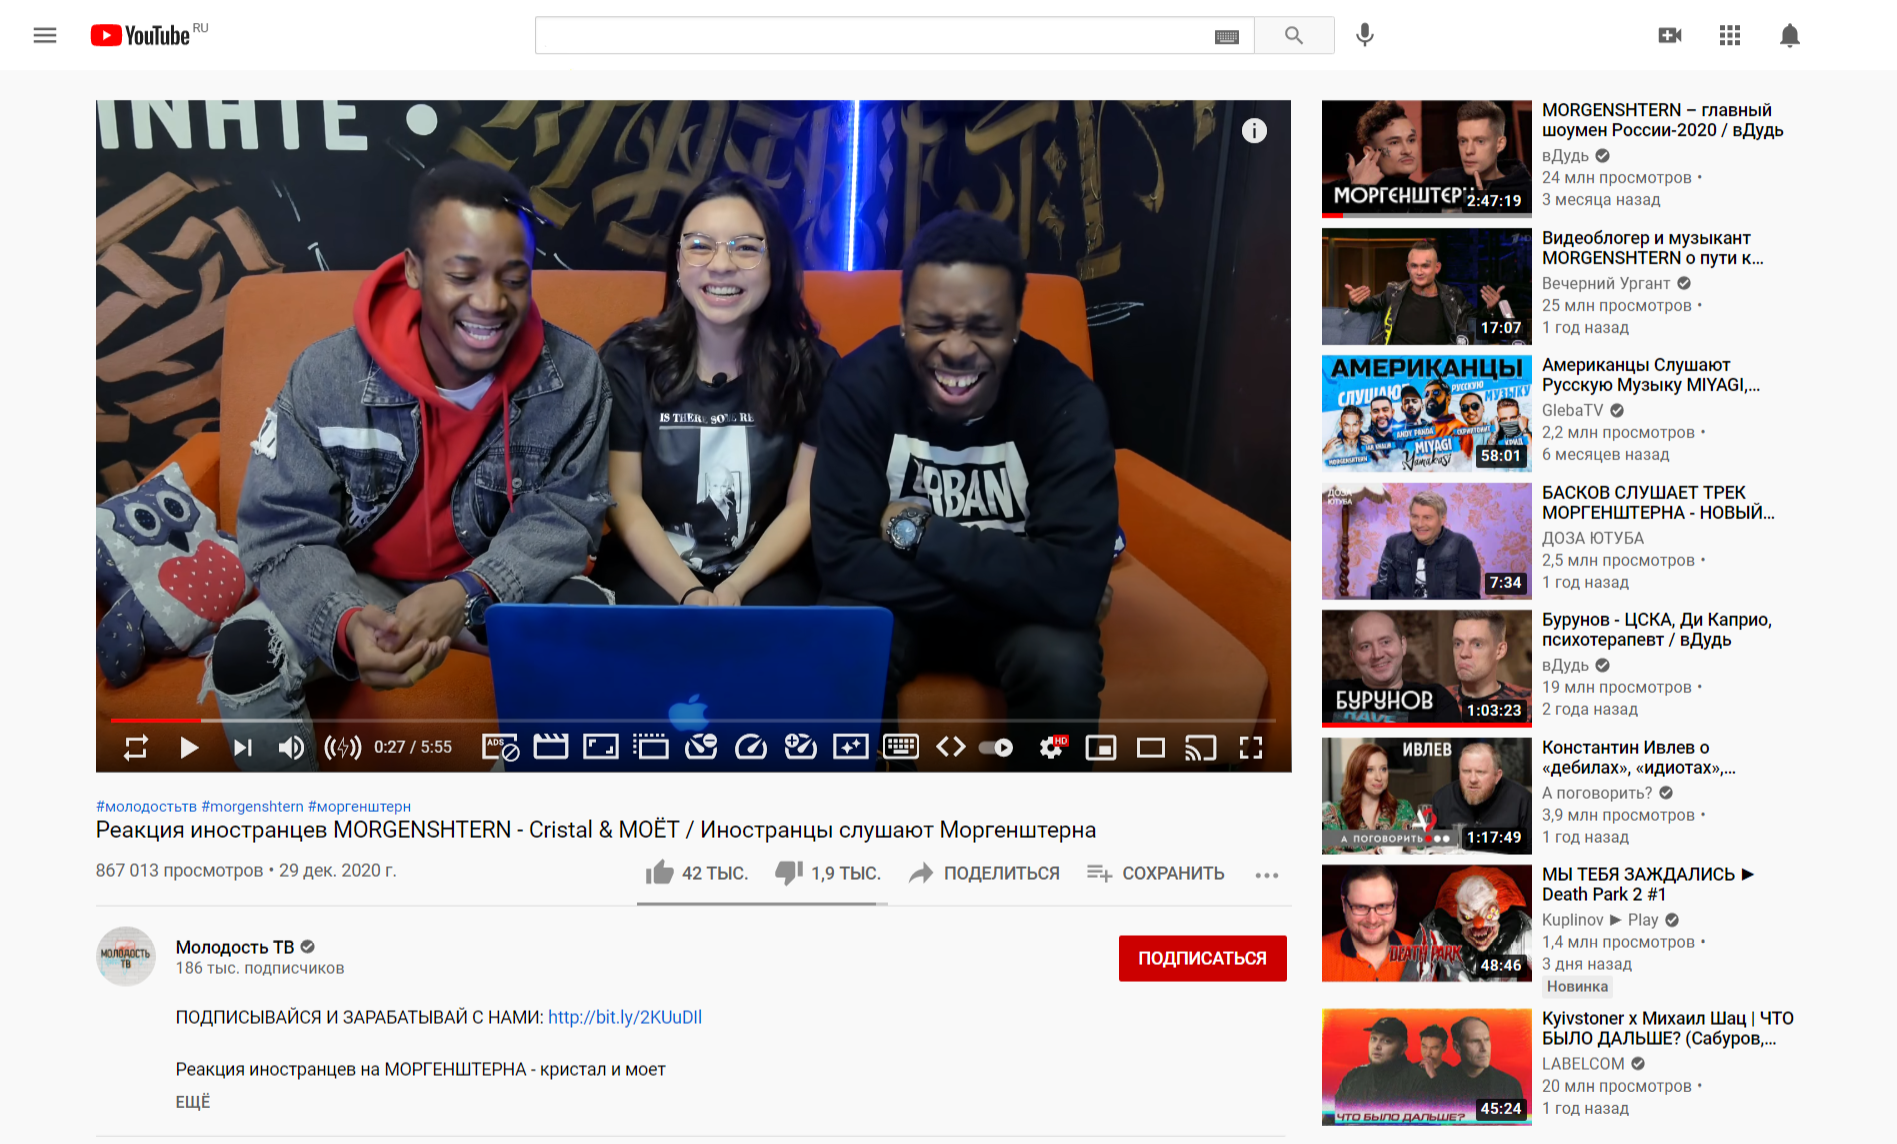Image resolution: width=1897 pixels, height=1144 pixels.
Task: Open player settings gear with HD badge
Action: [x=1052, y=747]
